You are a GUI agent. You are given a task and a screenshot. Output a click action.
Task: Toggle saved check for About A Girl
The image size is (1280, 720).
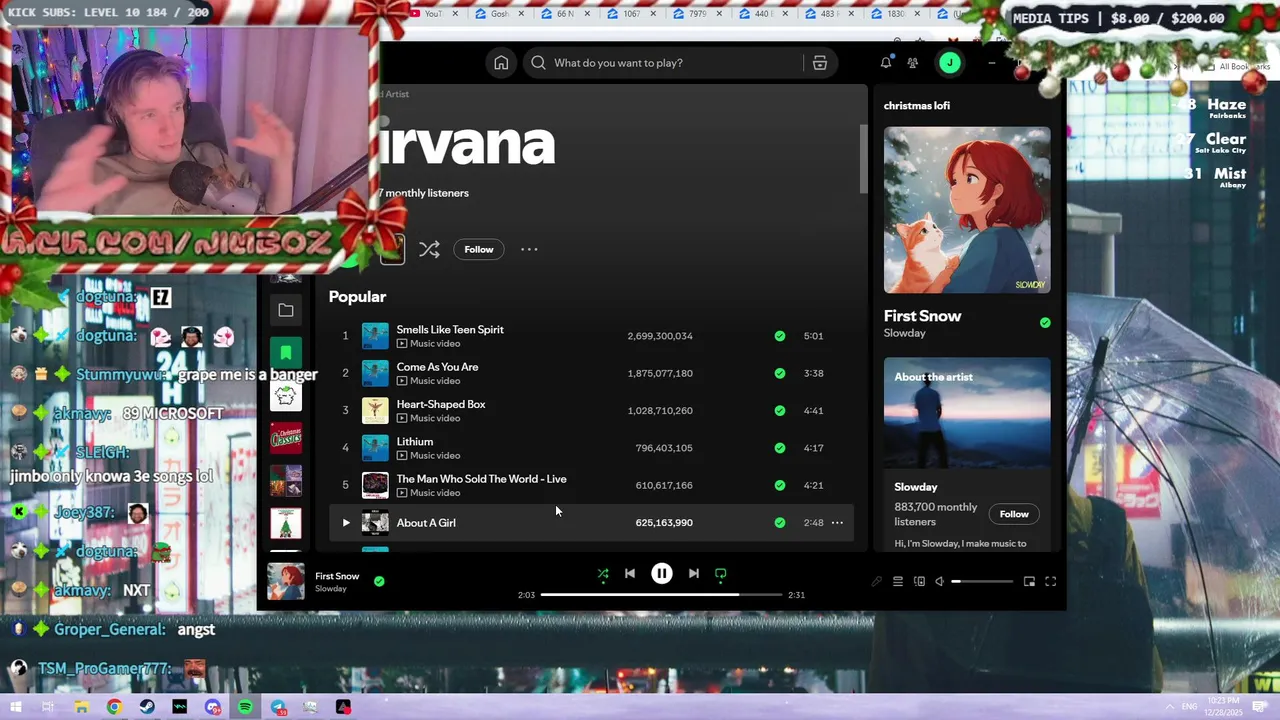[x=780, y=522]
